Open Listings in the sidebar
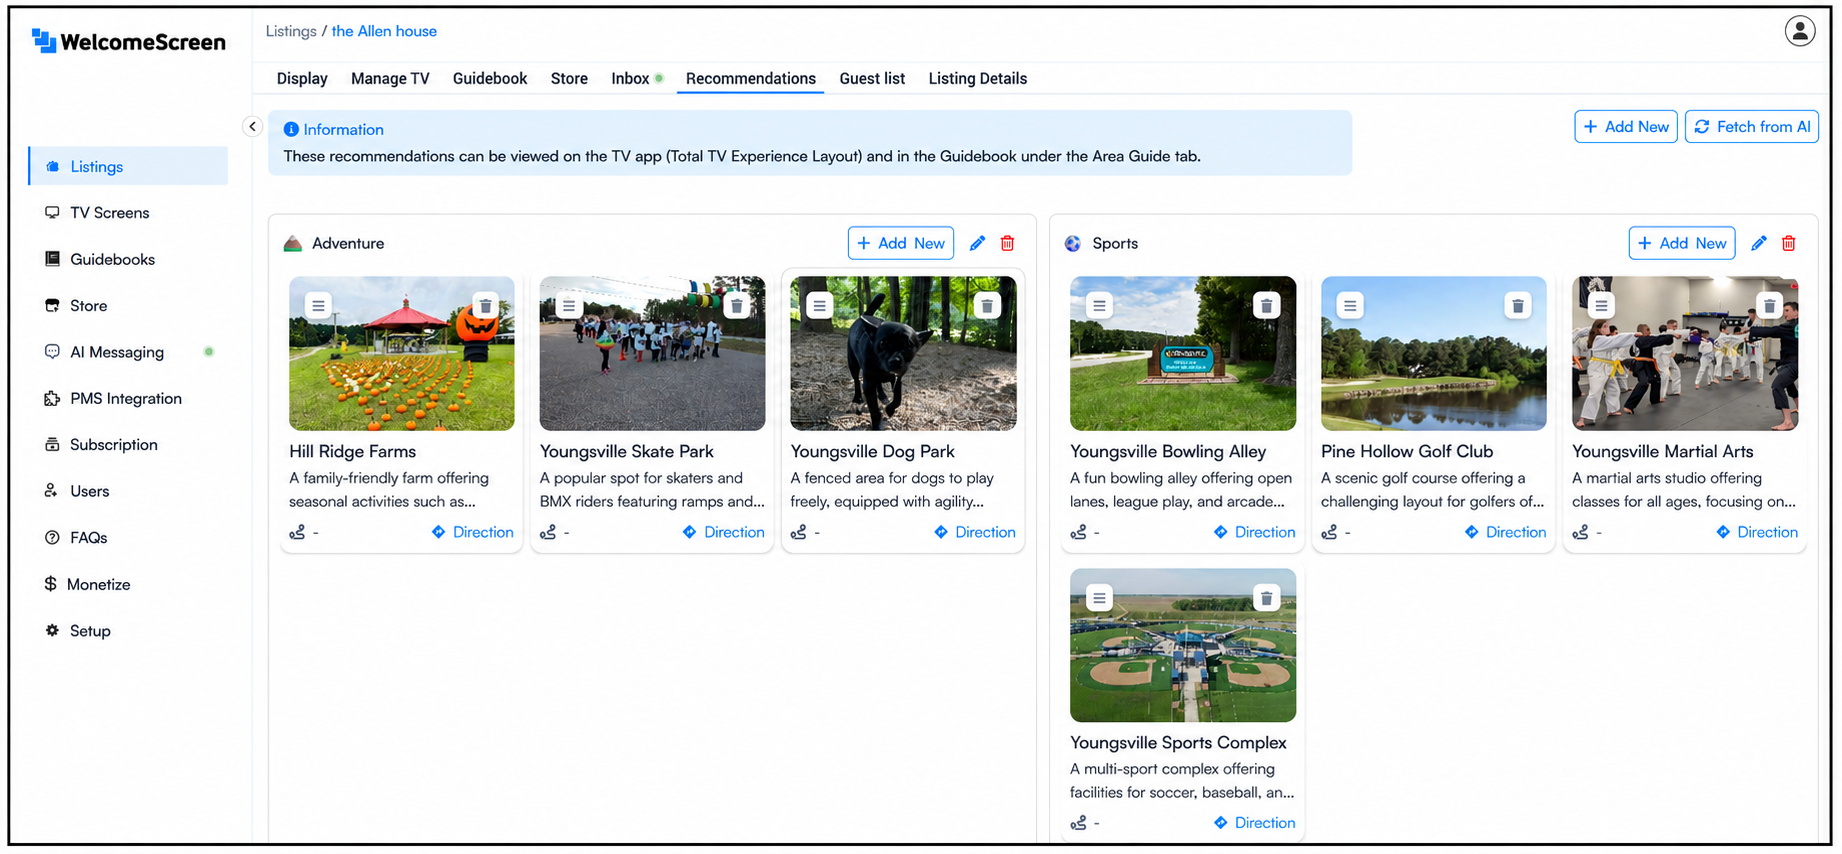This screenshot has width=1842, height=854. (129, 166)
